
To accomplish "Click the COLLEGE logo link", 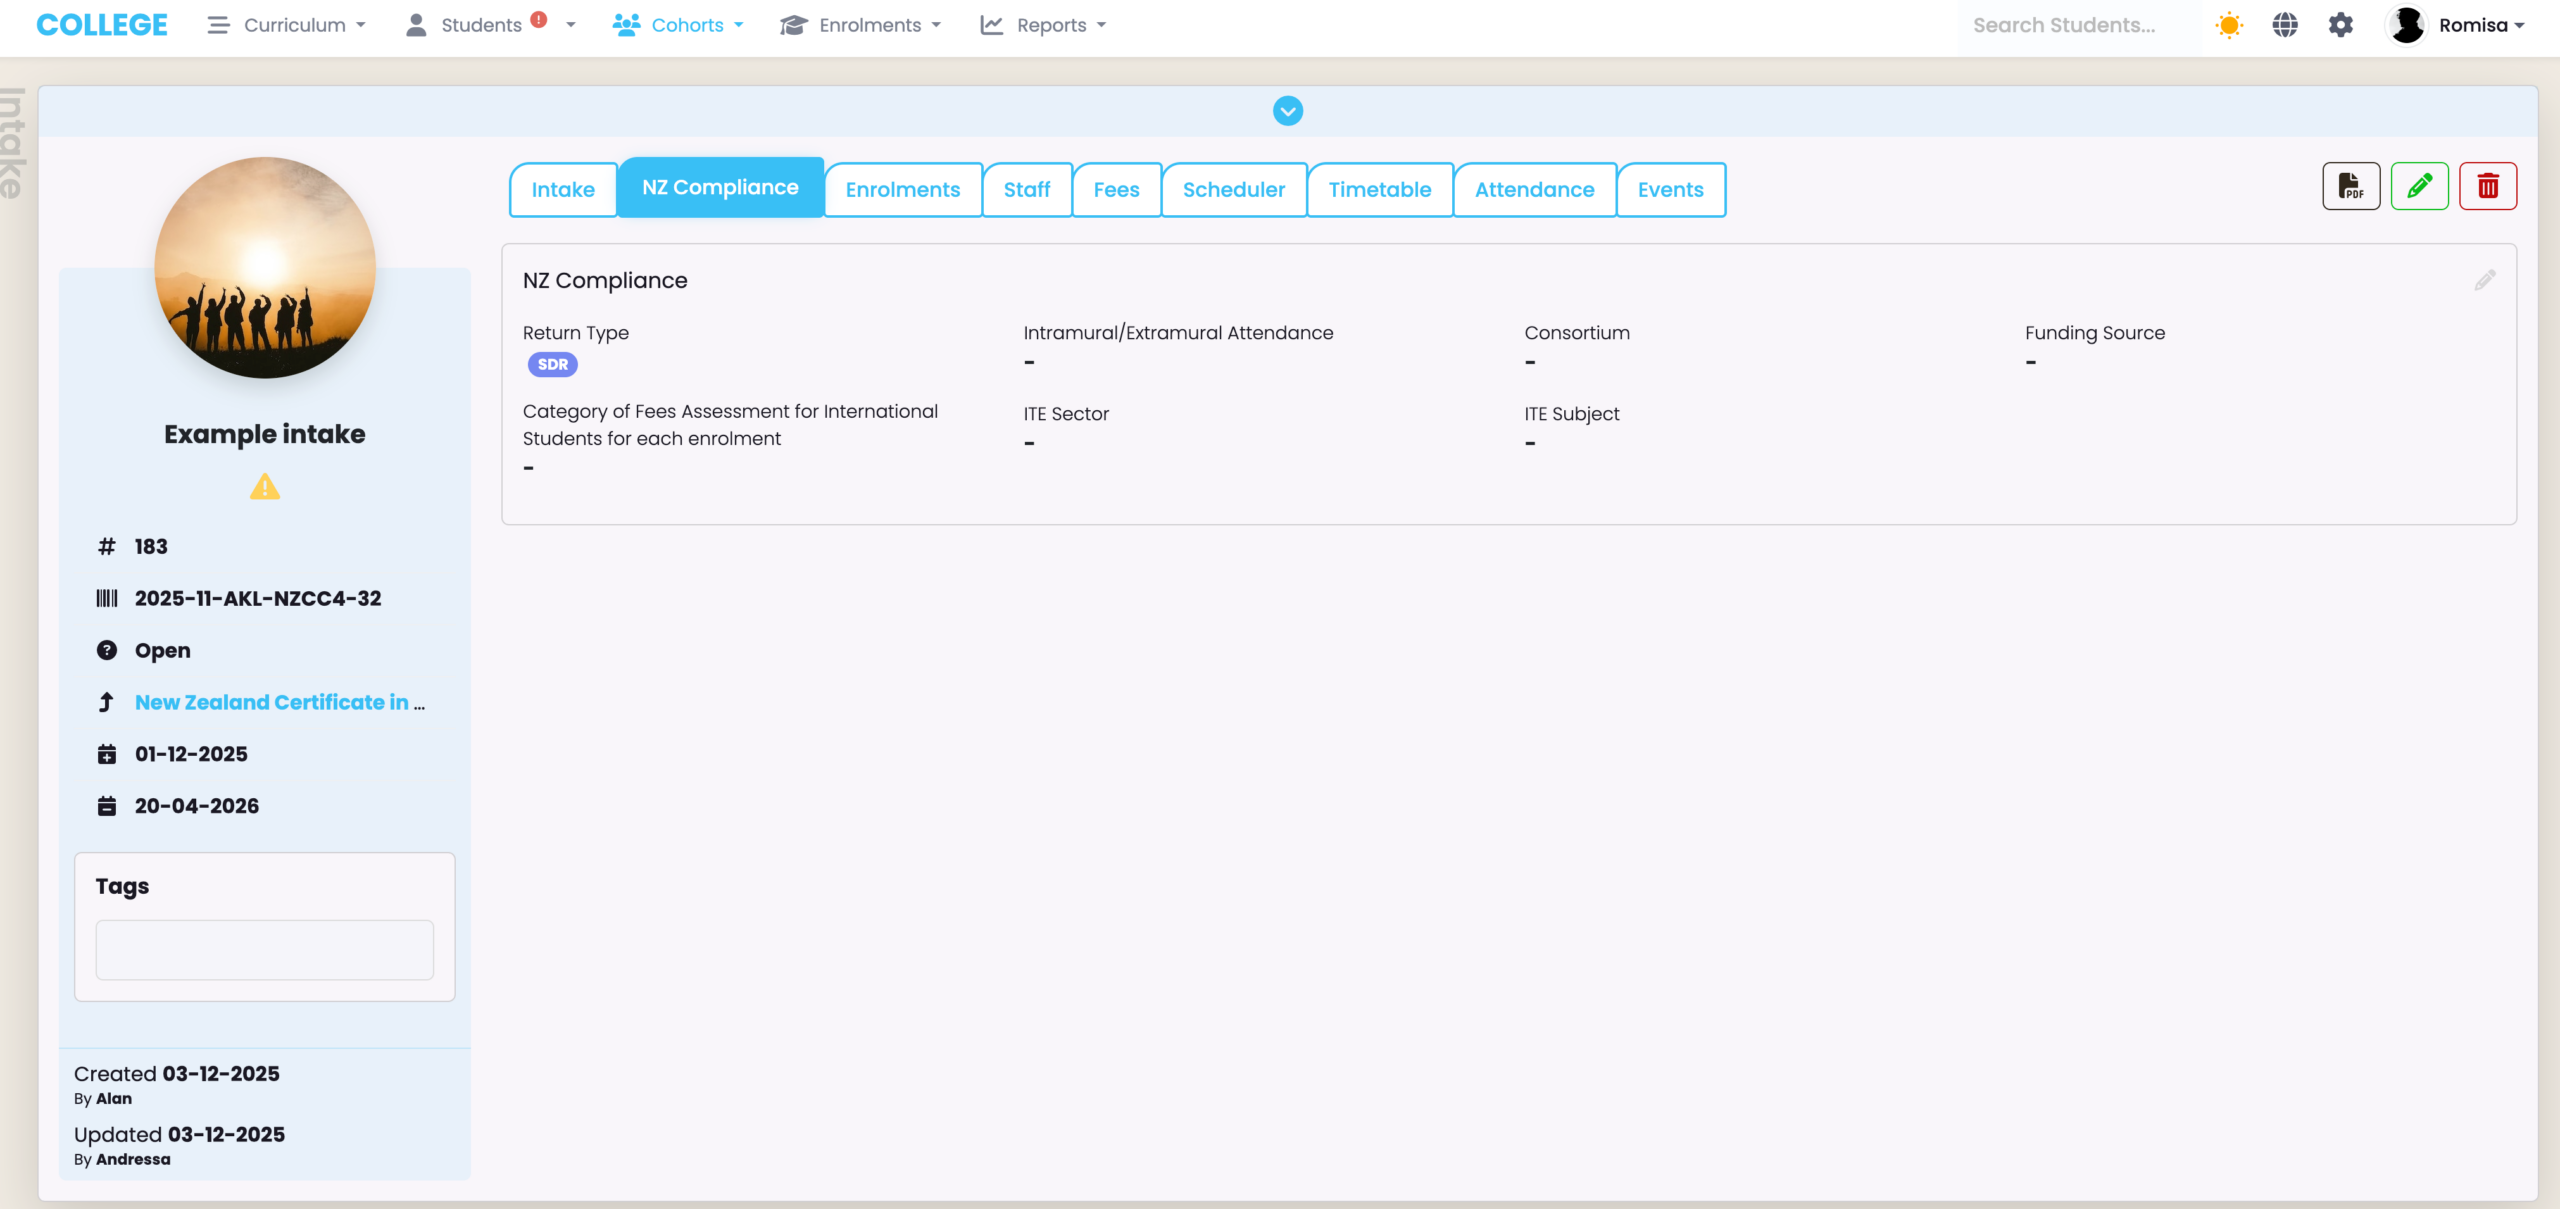I will pos(102,25).
